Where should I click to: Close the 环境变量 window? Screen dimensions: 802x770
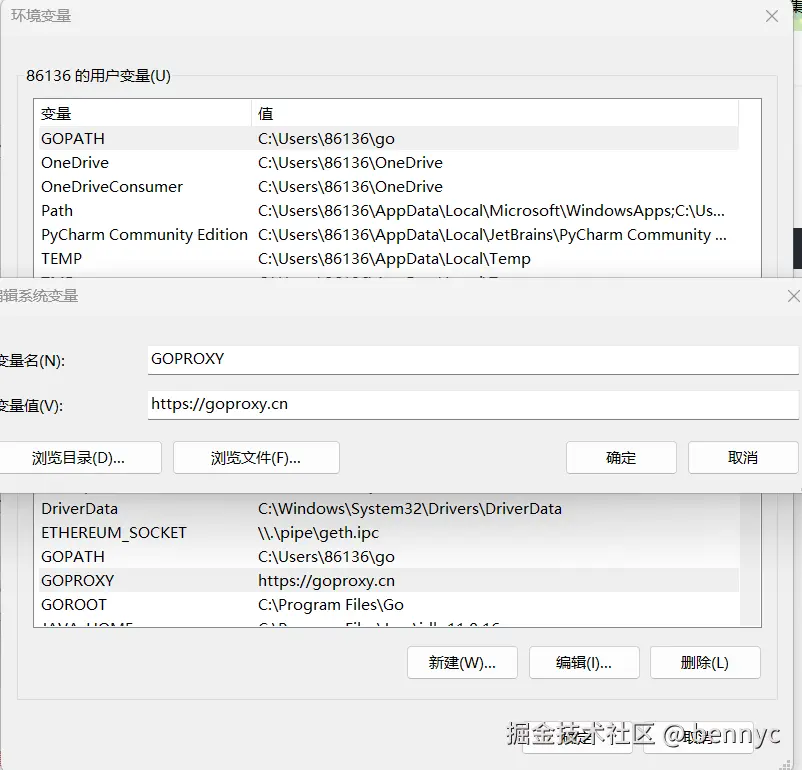772,16
